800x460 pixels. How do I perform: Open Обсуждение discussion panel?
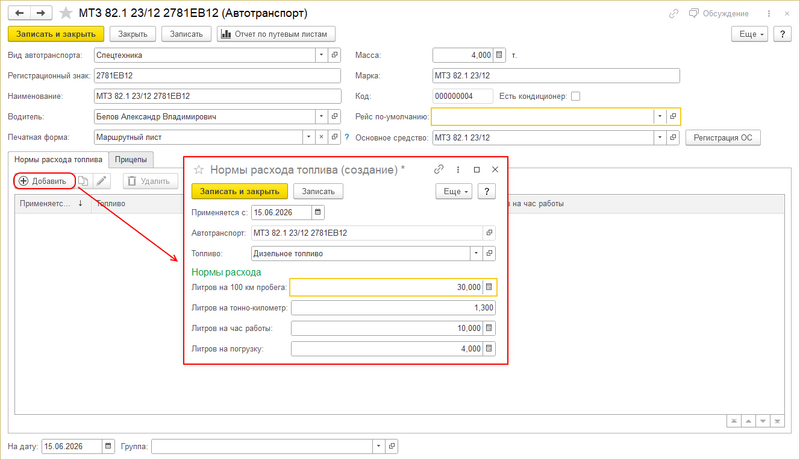[x=719, y=13]
